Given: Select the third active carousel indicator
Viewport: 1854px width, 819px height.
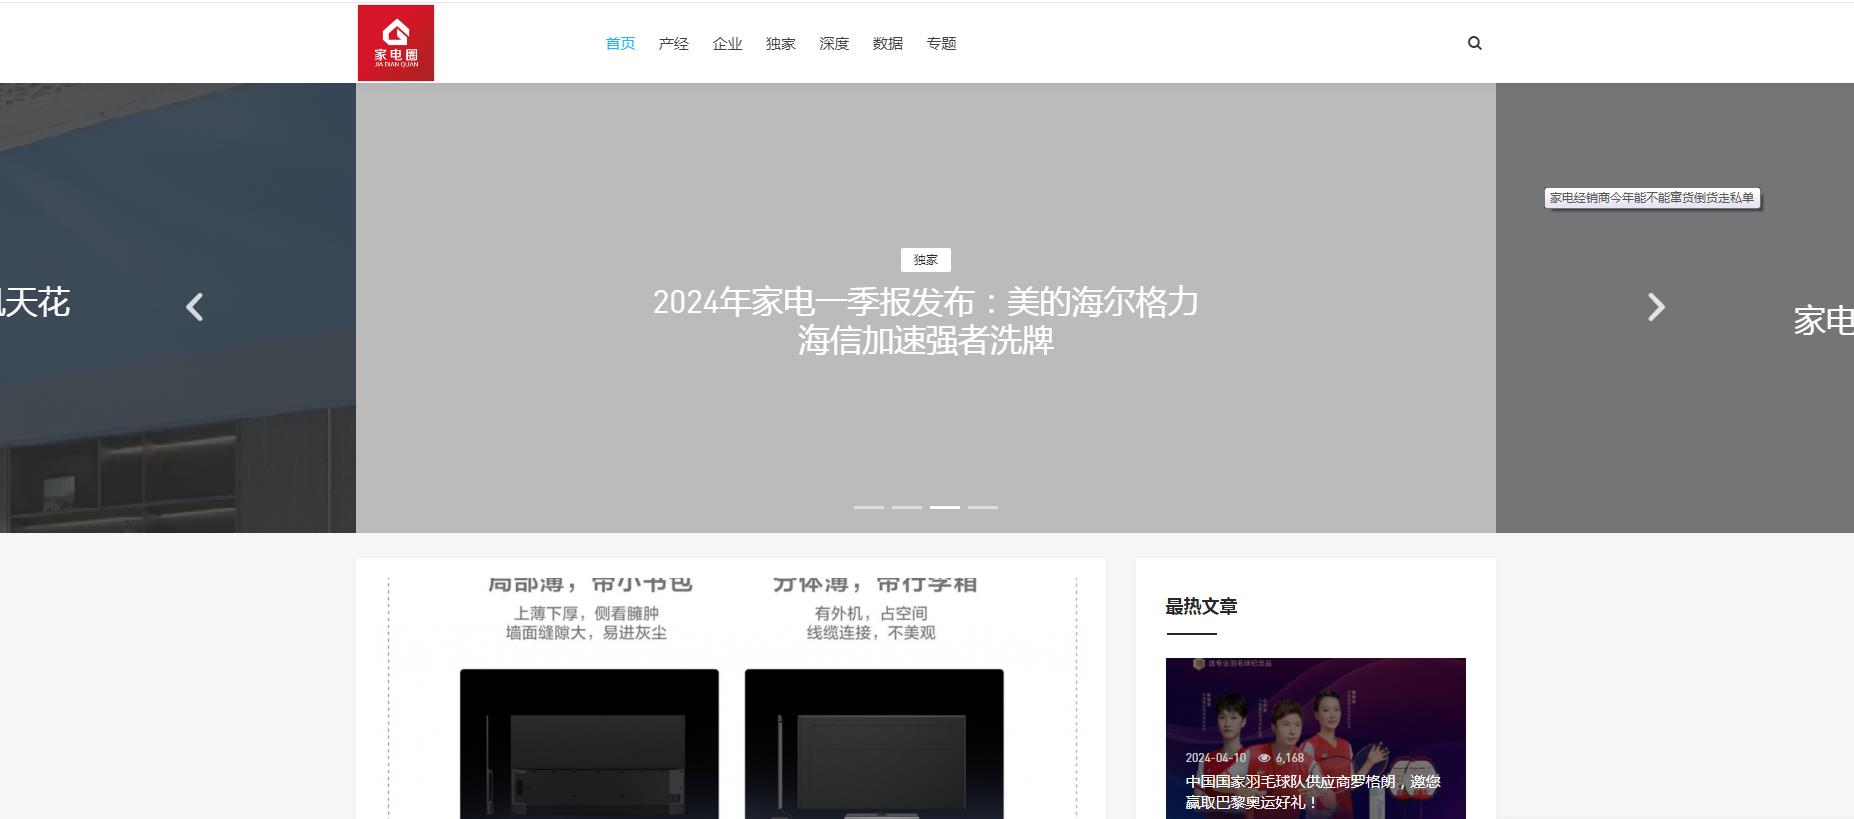Looking at the screenshot, I should point(944,507).
